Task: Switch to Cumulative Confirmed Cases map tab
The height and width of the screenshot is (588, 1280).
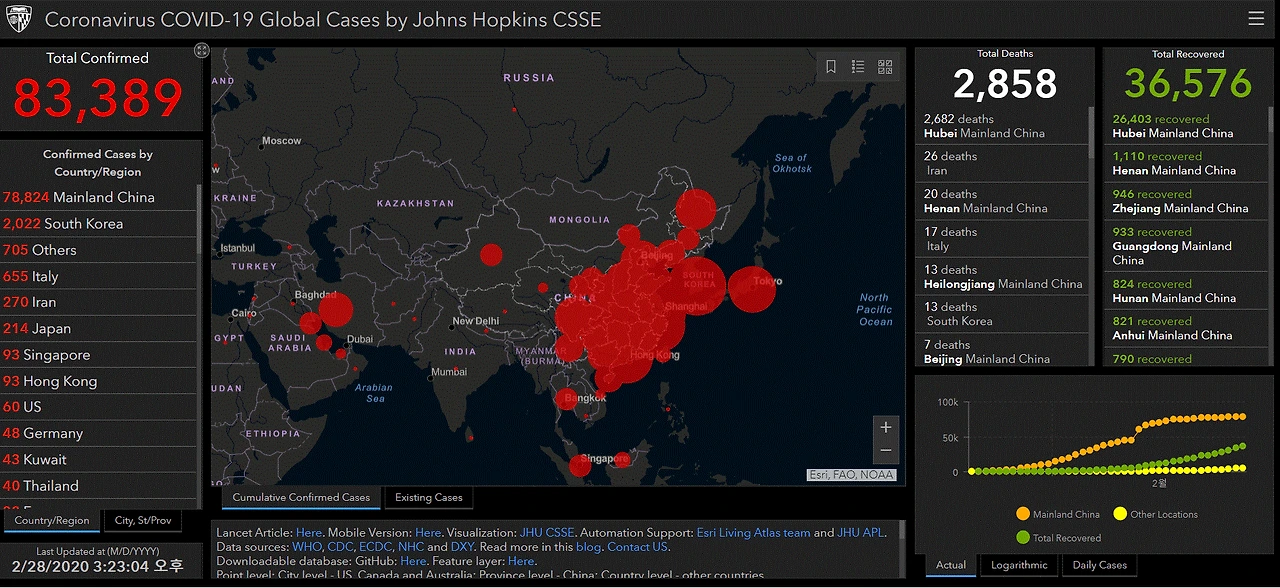Action: pos(301,497)
